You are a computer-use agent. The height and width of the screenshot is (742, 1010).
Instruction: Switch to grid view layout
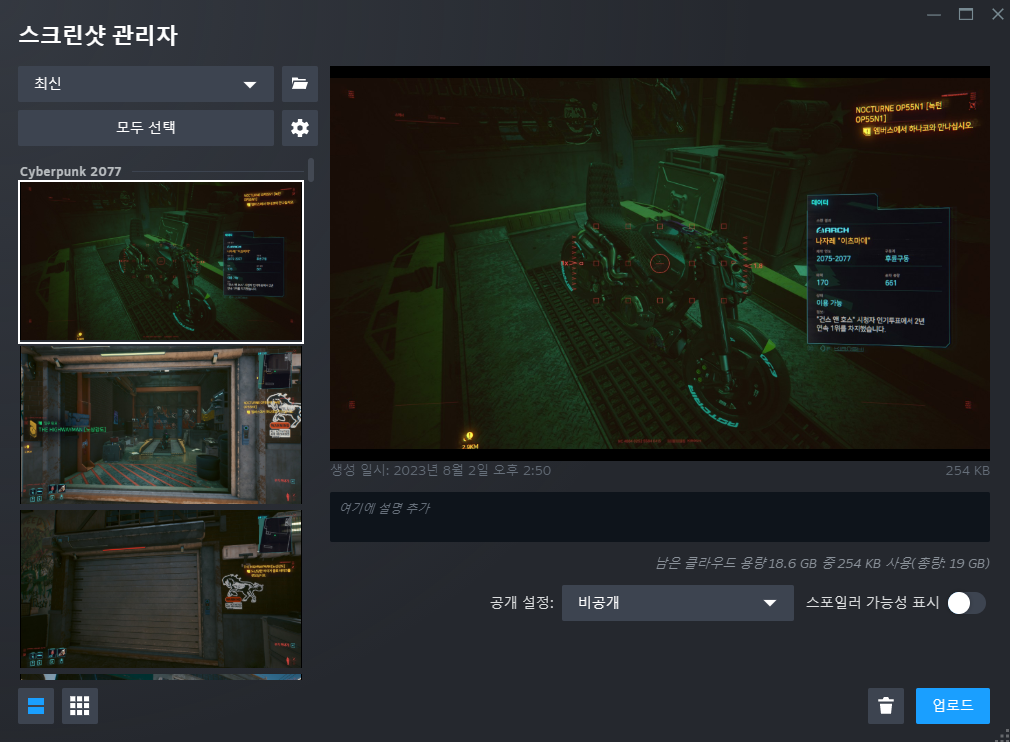coord(80,706)
